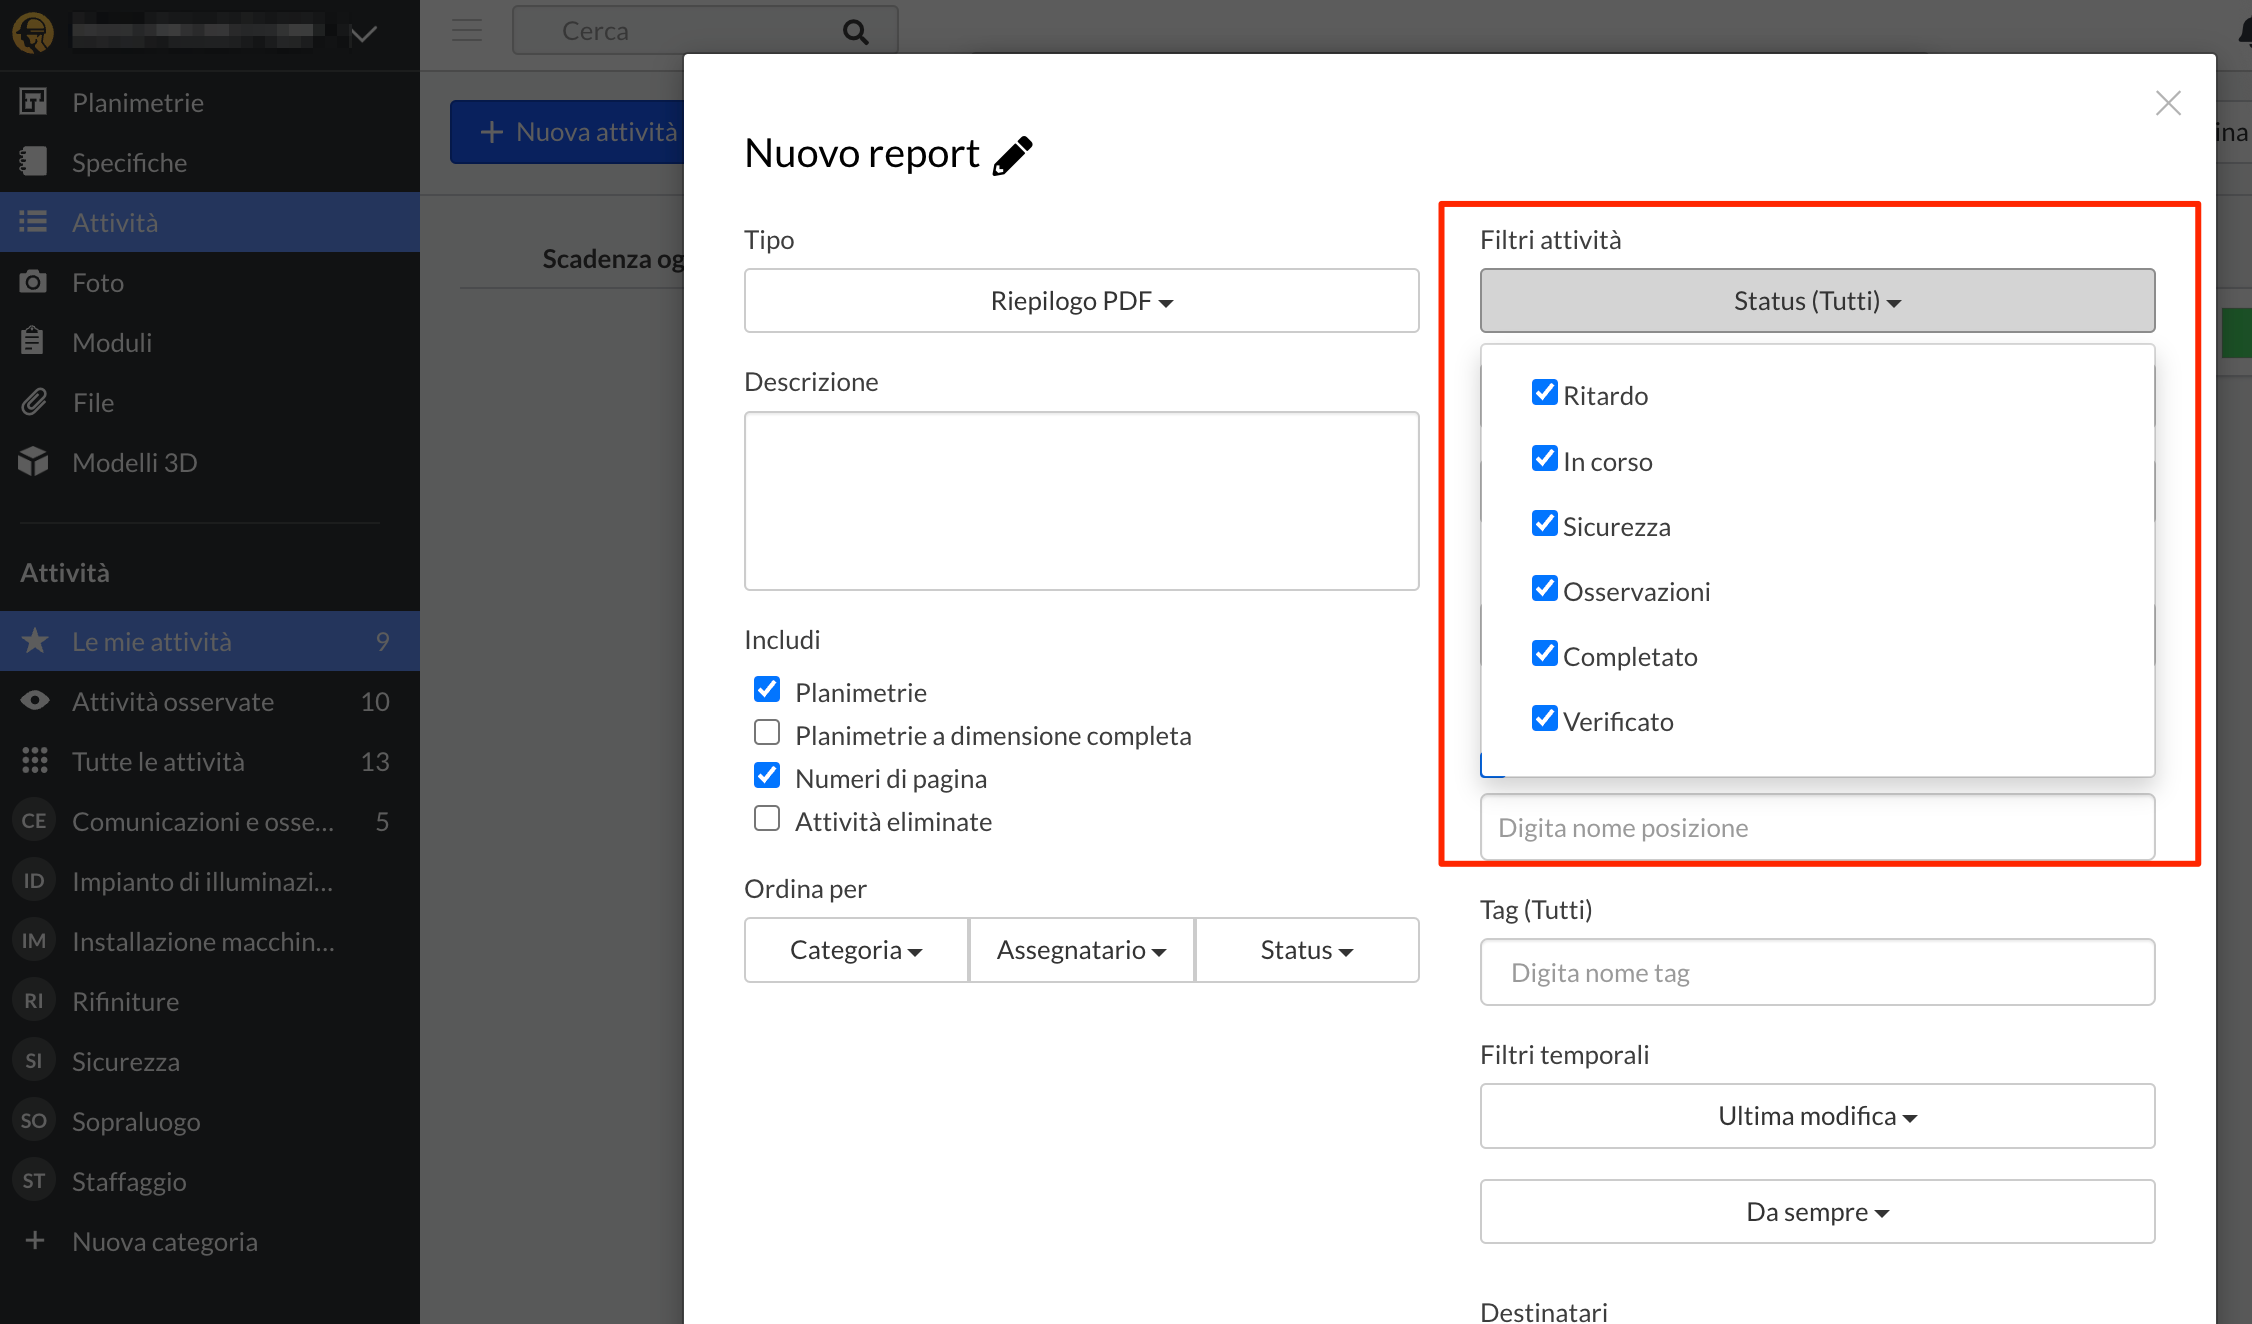Open Modelli 3D section
The image size is (2252, 1324).
tap(210, 462)
